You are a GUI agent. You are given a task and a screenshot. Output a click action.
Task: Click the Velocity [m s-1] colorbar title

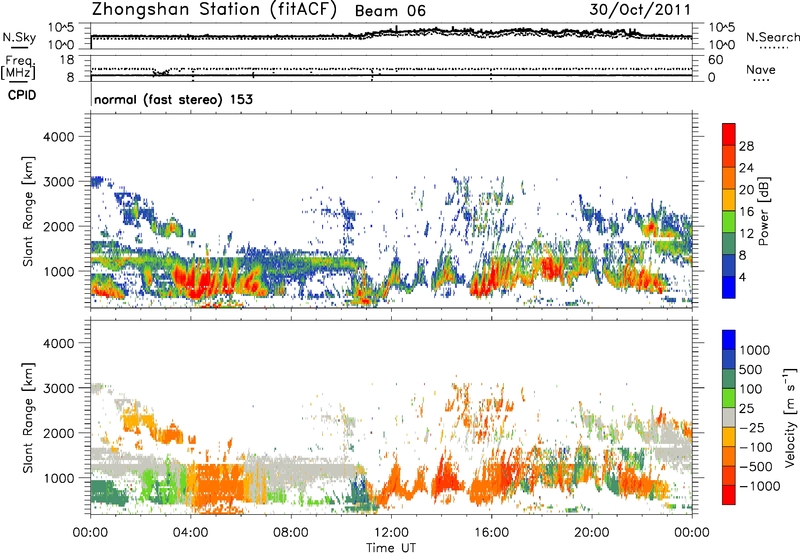(790, 417)
